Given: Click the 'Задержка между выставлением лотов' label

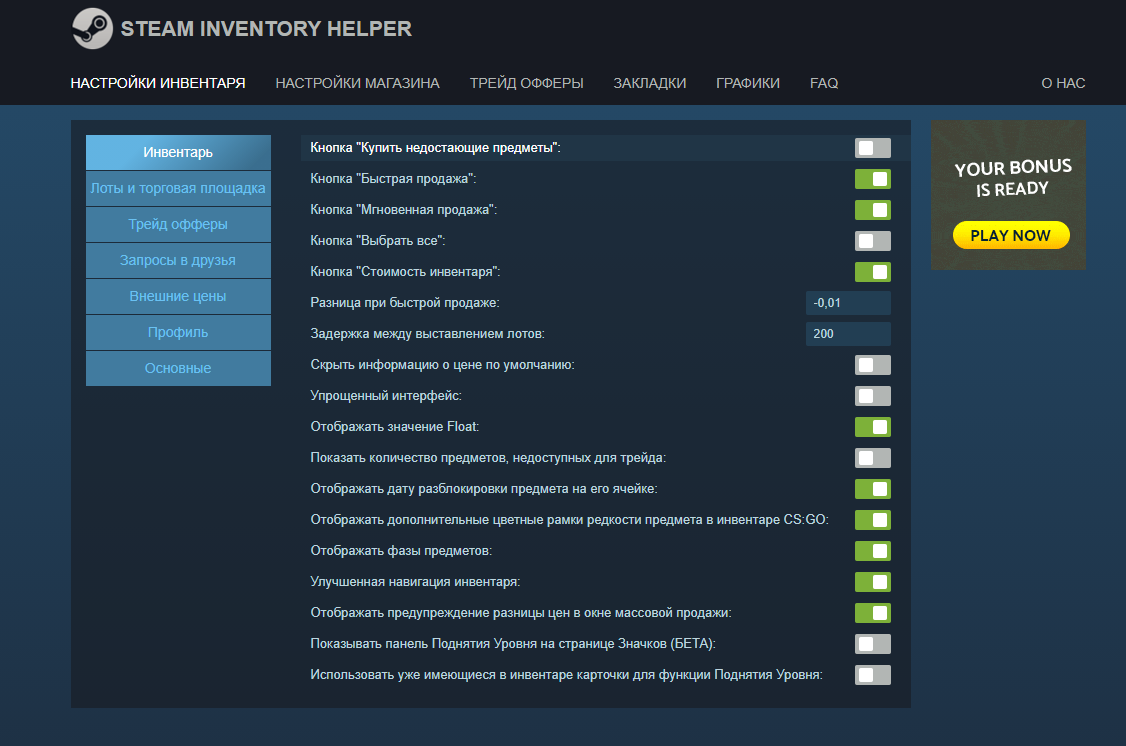Looking at the screenshot, I should pyautogui.click(x=427, y=334).
